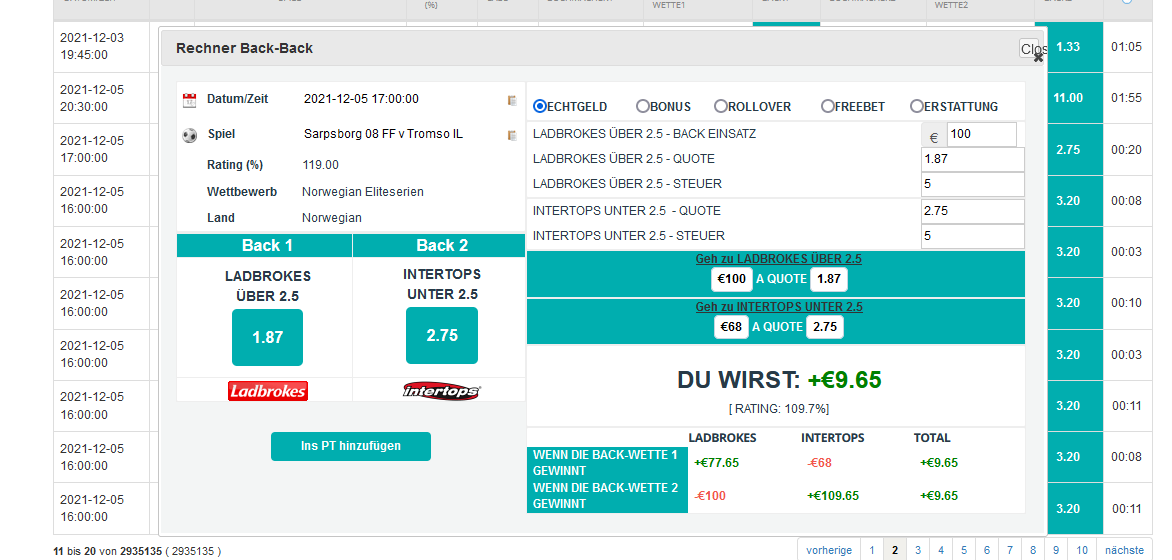The width and height of the screenshot is (1172, 560).
Task: Copy the Spiel name icon
Action: tap(512, 135)
